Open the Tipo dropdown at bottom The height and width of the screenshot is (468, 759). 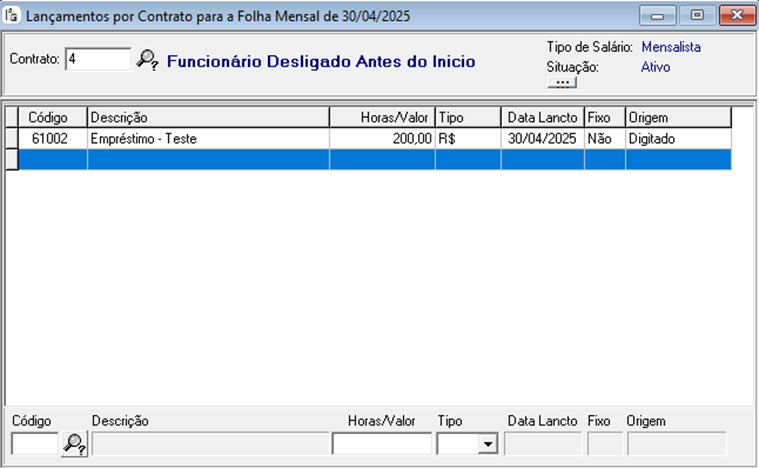[x=488, y=444]
